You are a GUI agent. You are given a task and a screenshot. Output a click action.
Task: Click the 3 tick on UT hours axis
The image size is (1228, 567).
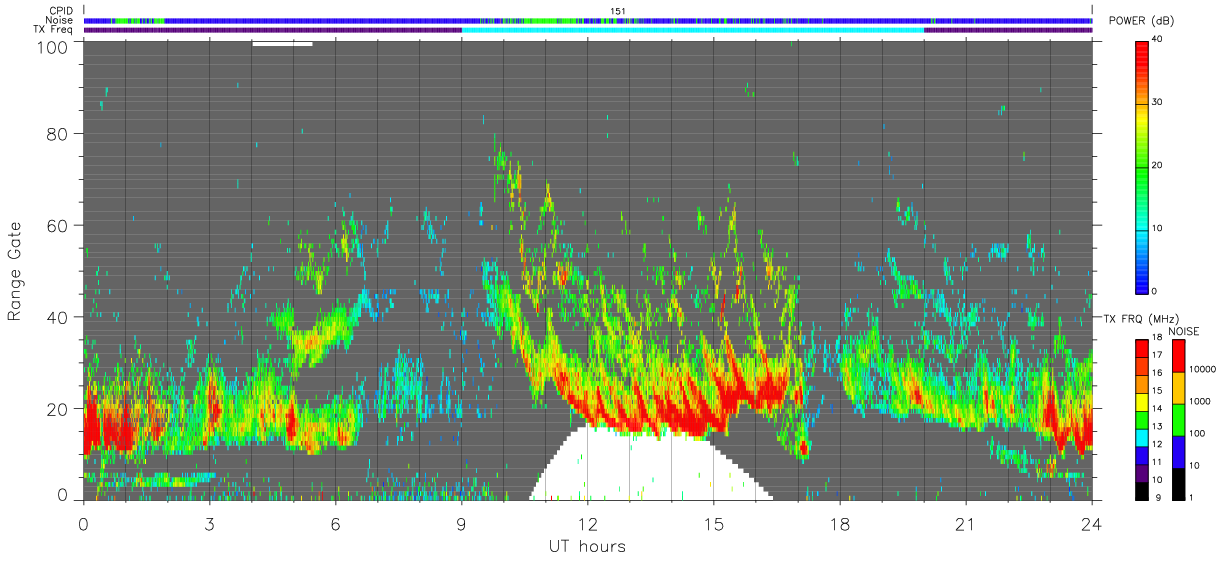click(x=209, y=524)
